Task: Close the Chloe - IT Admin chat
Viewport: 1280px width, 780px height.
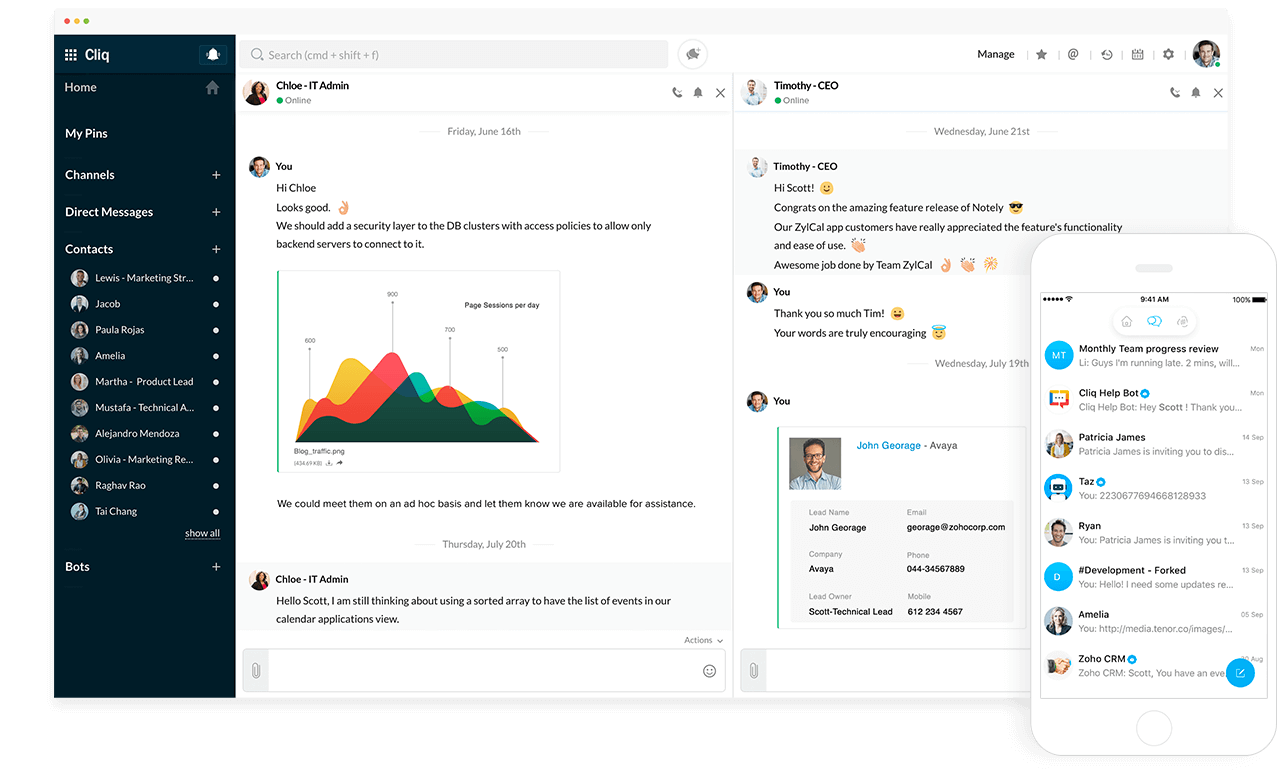Action: click(720, 93)
